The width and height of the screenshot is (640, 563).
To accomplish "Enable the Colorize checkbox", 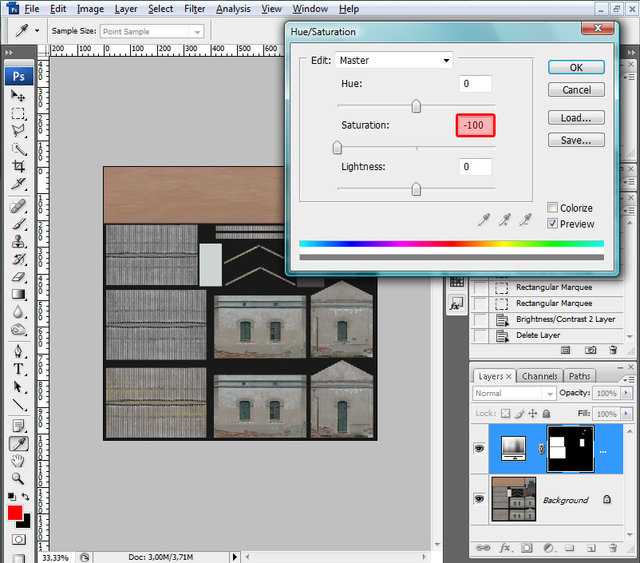I will click(553, 208).
